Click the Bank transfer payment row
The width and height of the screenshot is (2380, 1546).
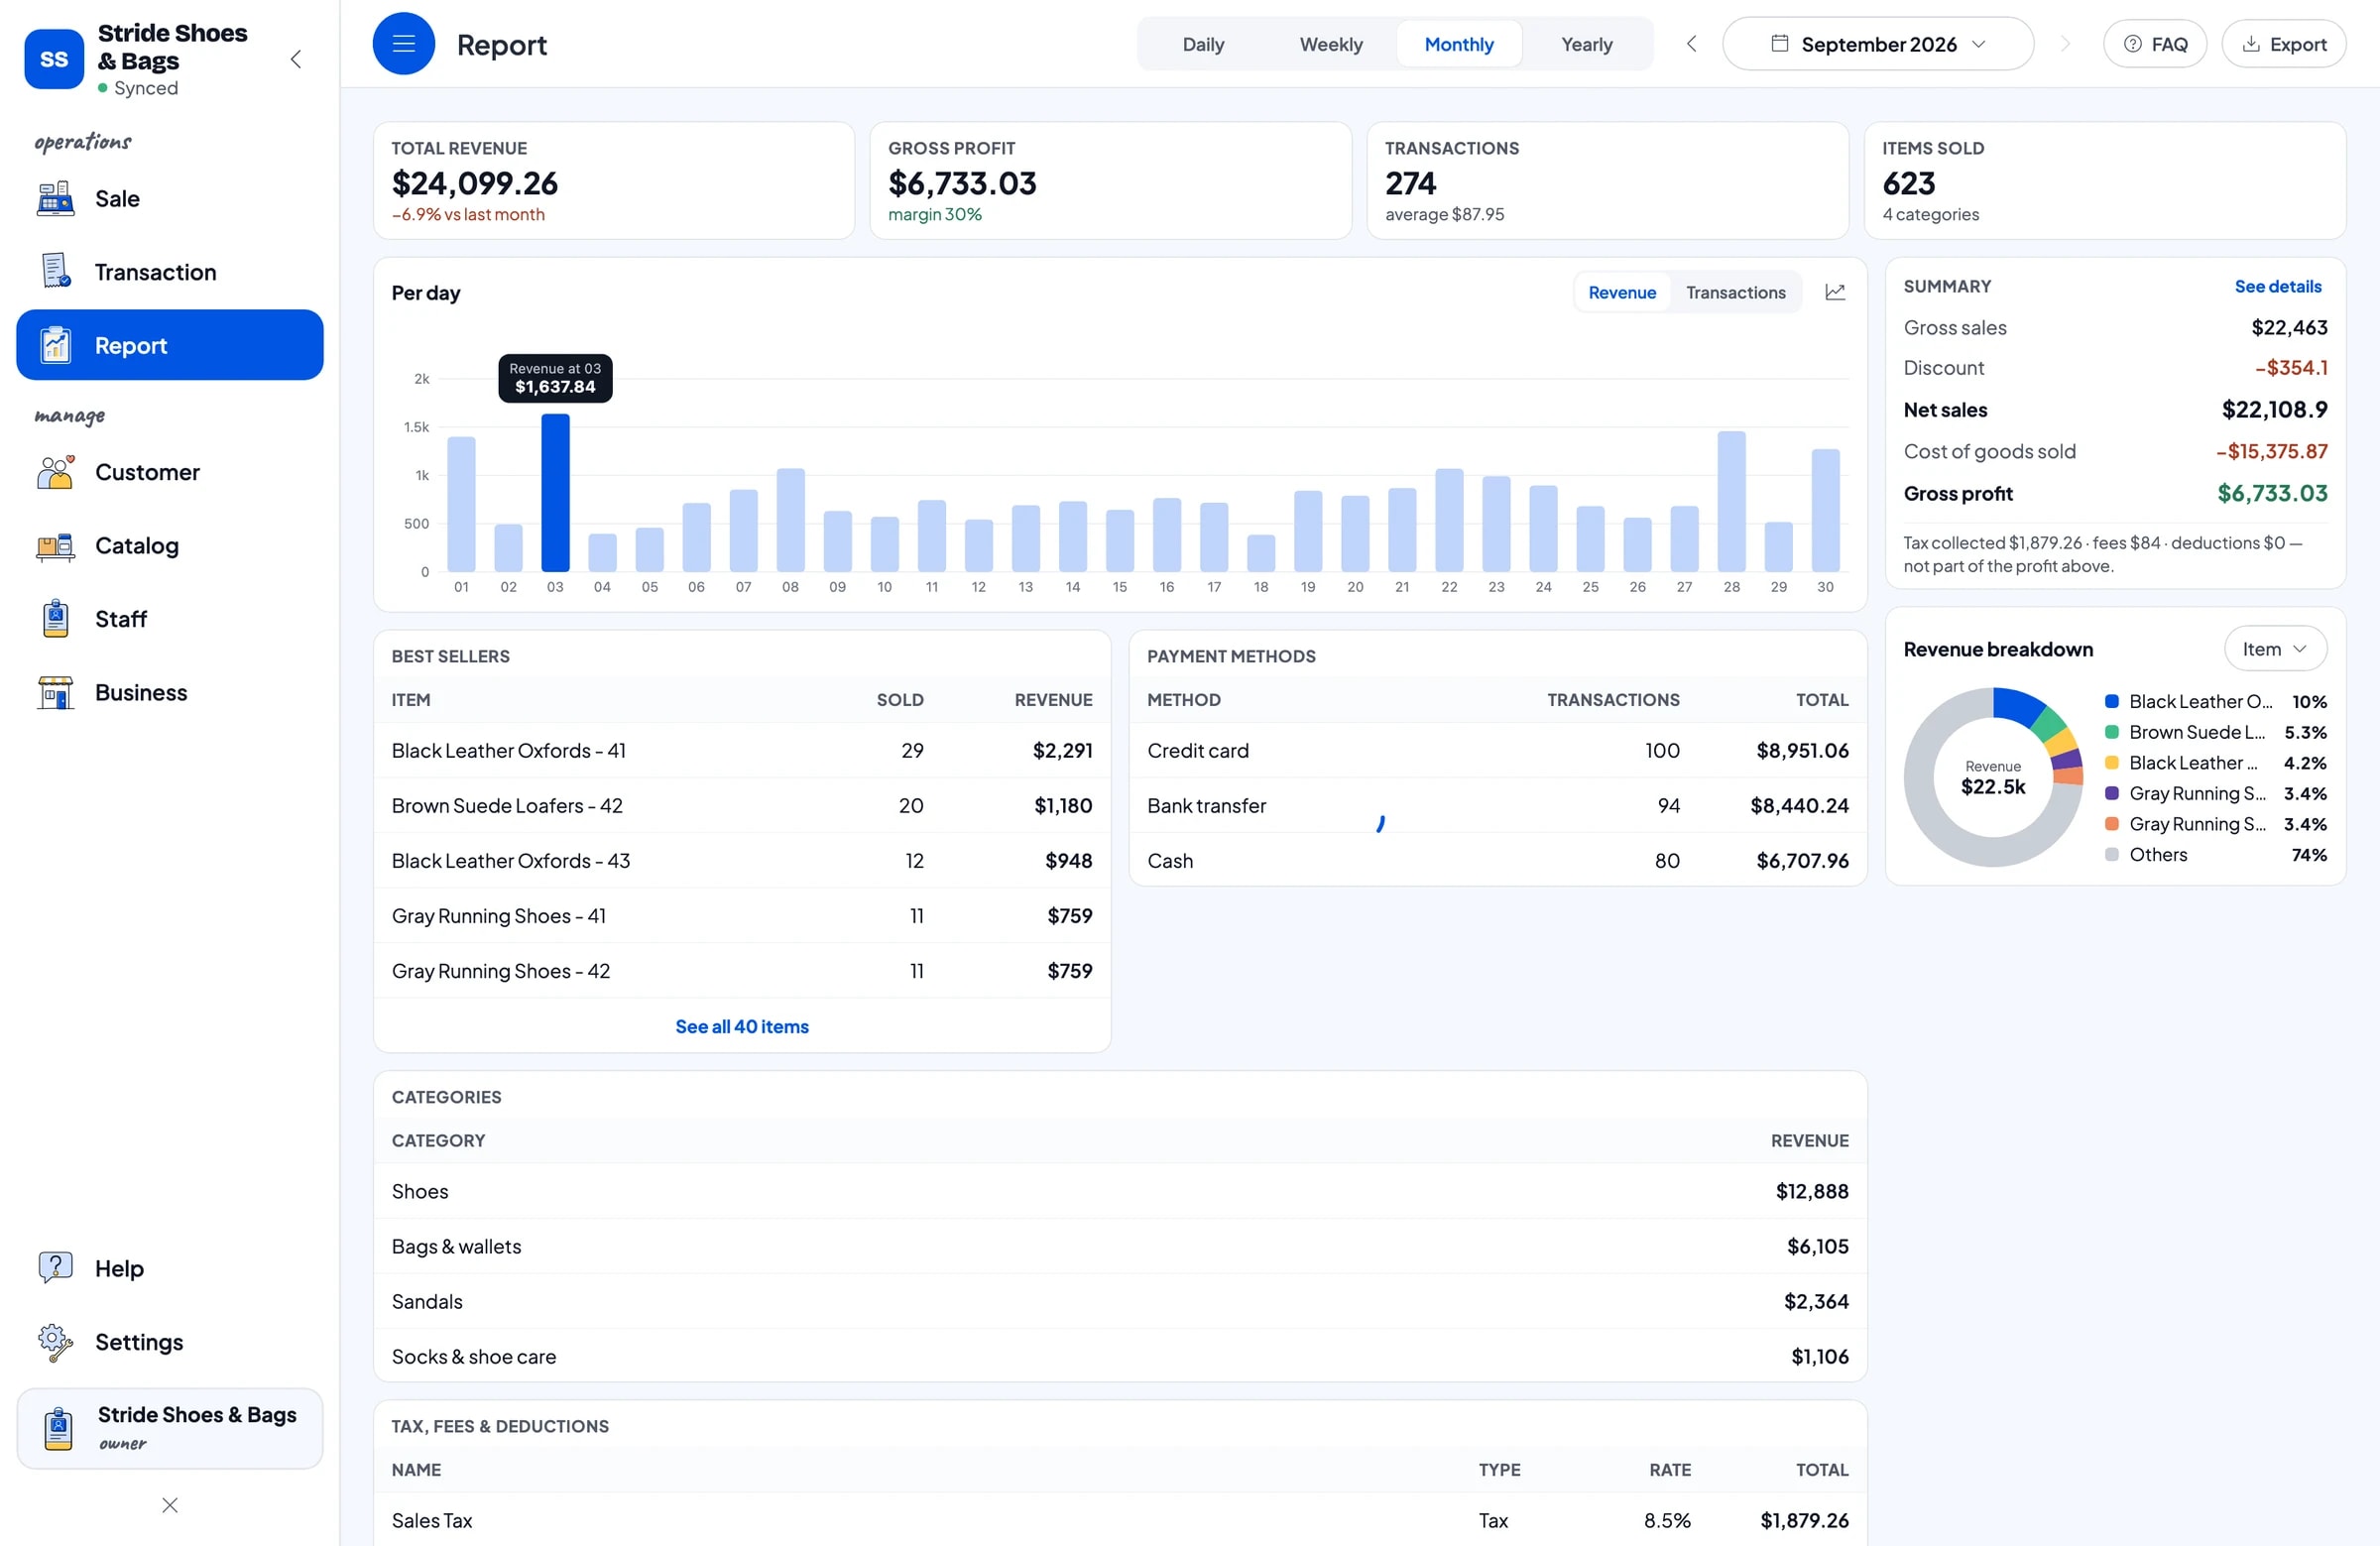tap(1497, 805)
